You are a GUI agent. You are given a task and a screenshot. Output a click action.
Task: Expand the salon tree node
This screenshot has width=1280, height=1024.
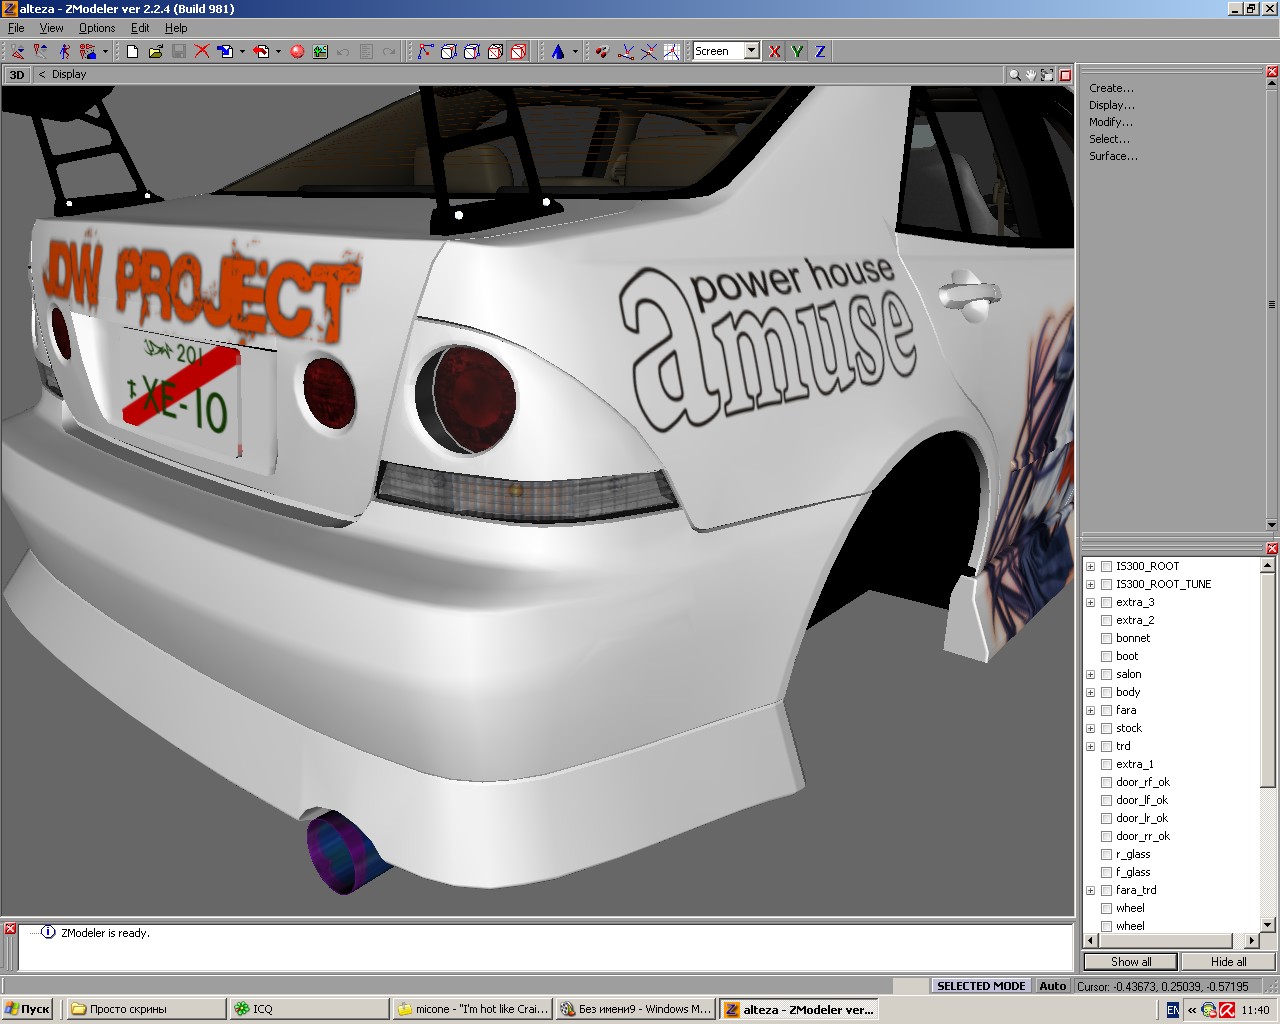1090,674
